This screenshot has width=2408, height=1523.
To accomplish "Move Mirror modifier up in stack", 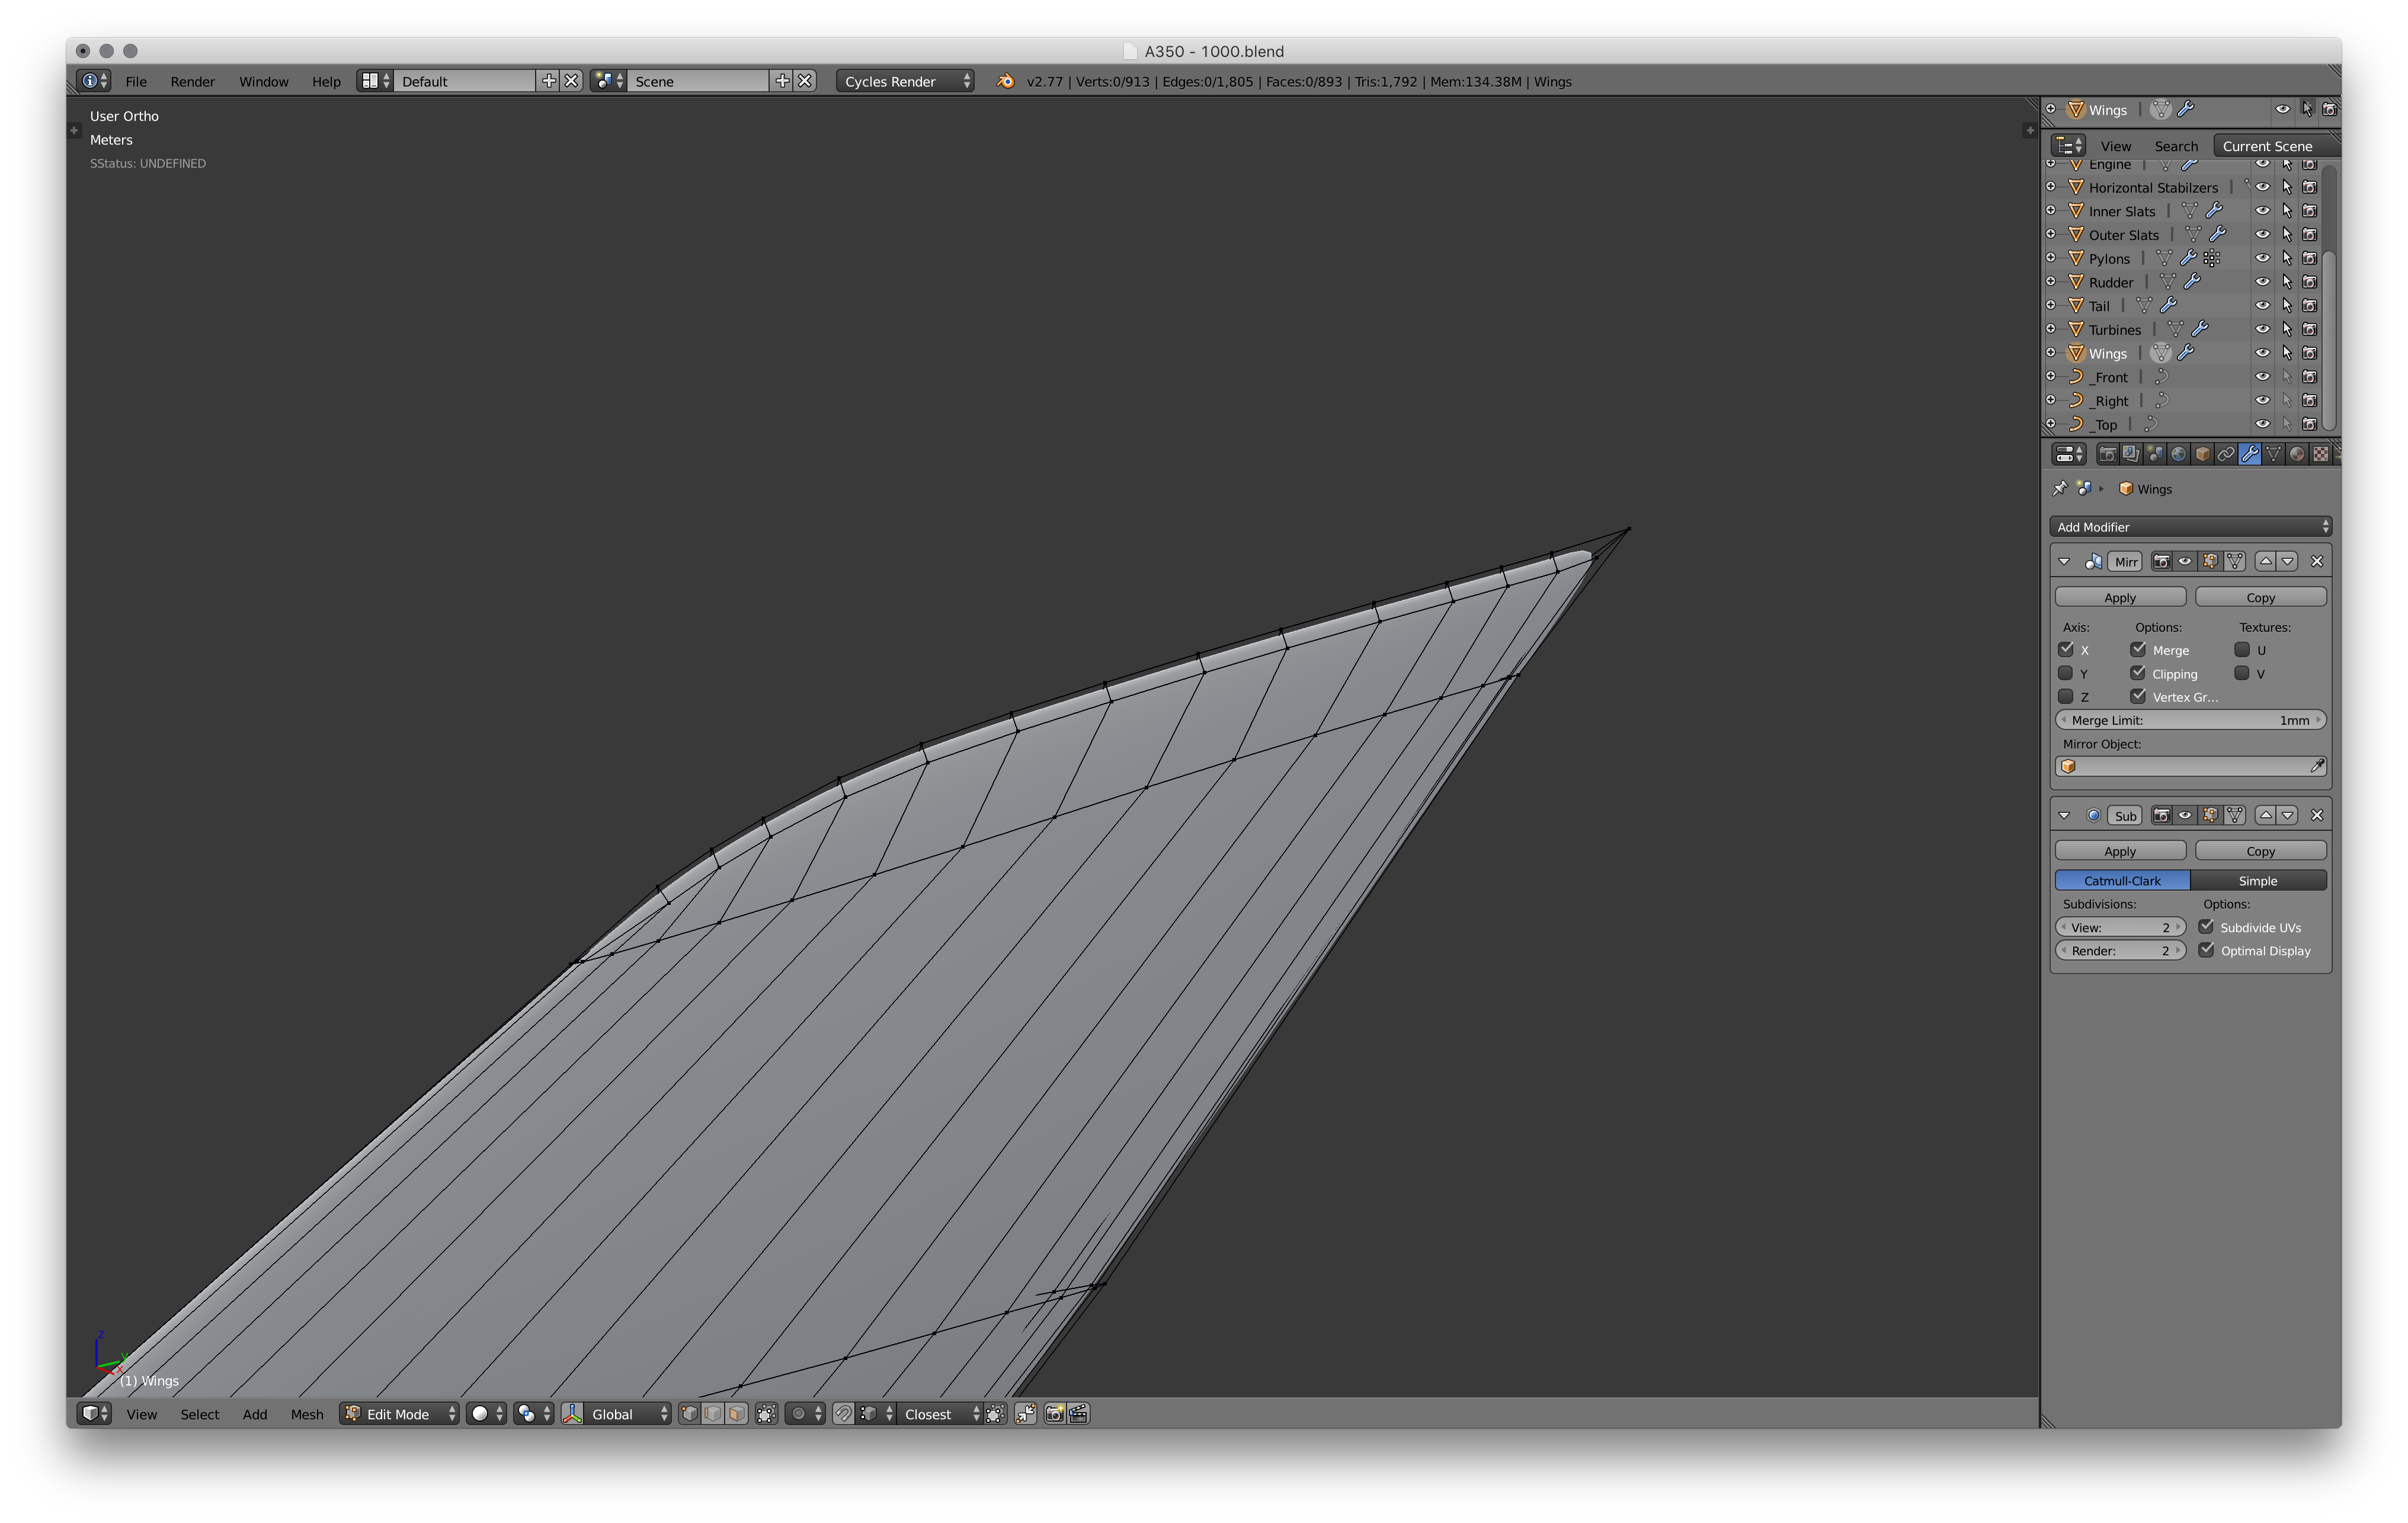I will click(2266, 561).
